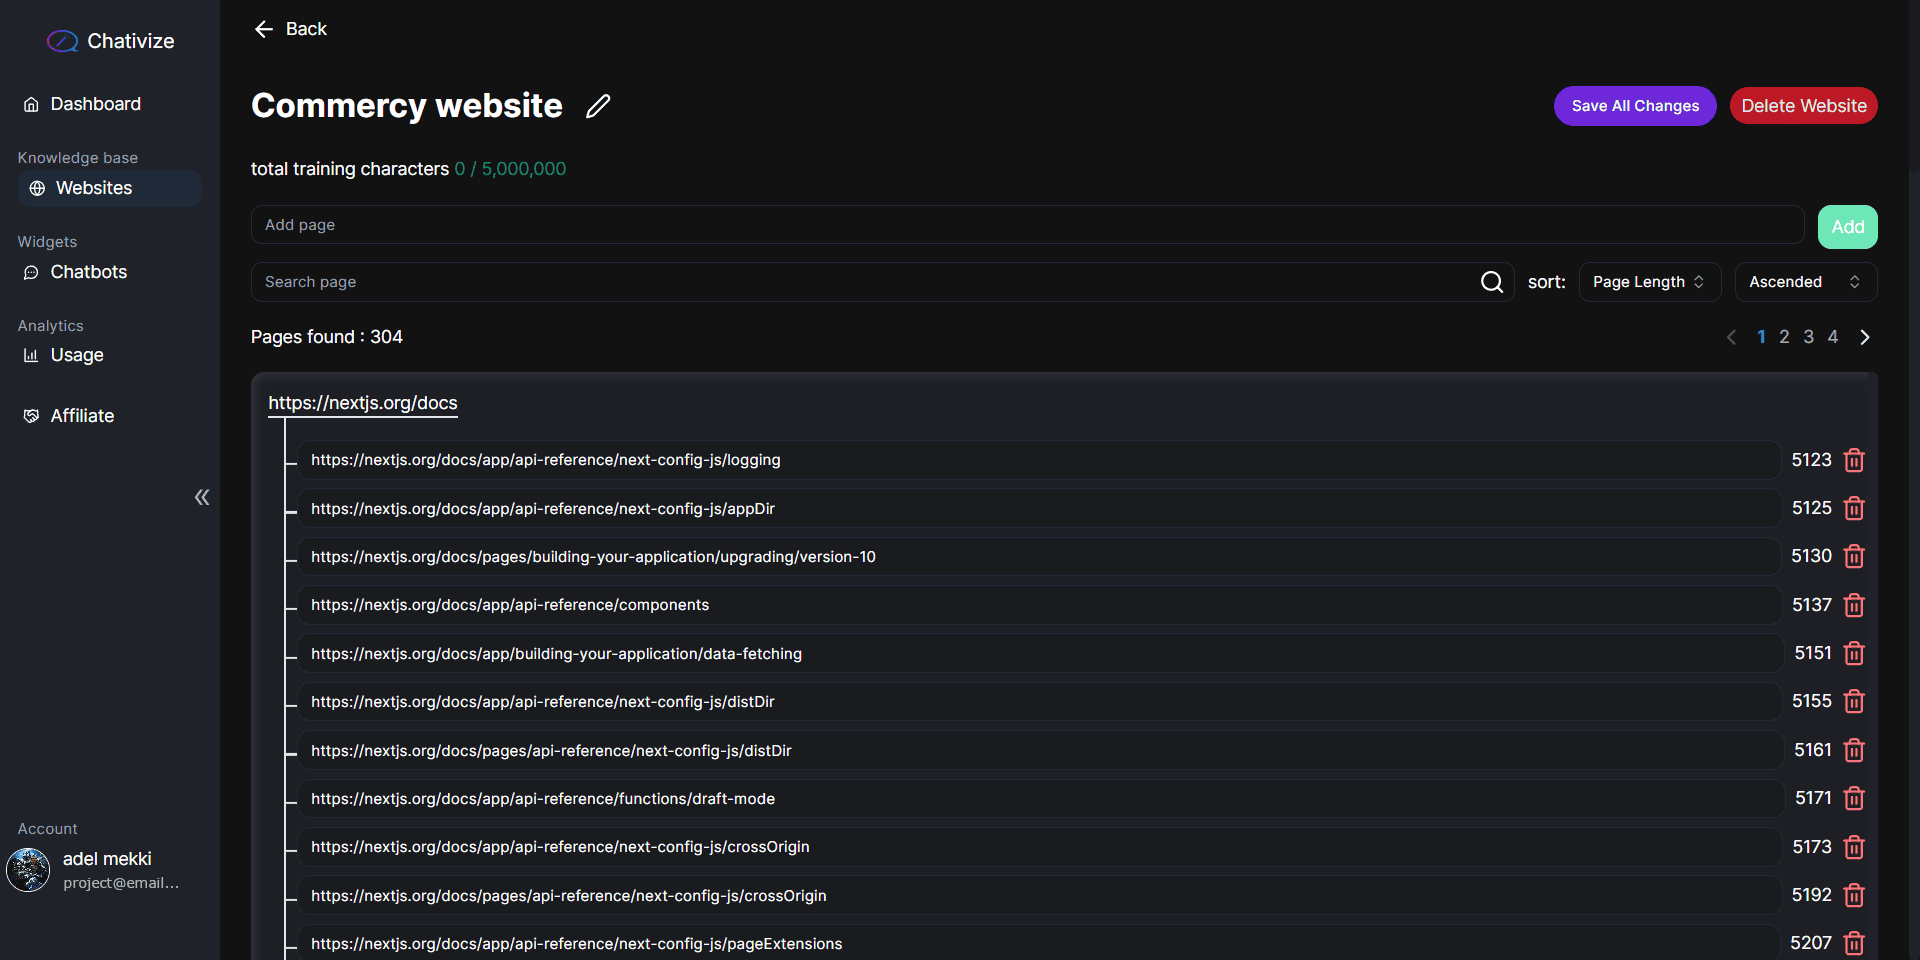Click the search magnifier icon
Image resolution: width=1920 pixels, height=960 pixels.
(1491, 282)
